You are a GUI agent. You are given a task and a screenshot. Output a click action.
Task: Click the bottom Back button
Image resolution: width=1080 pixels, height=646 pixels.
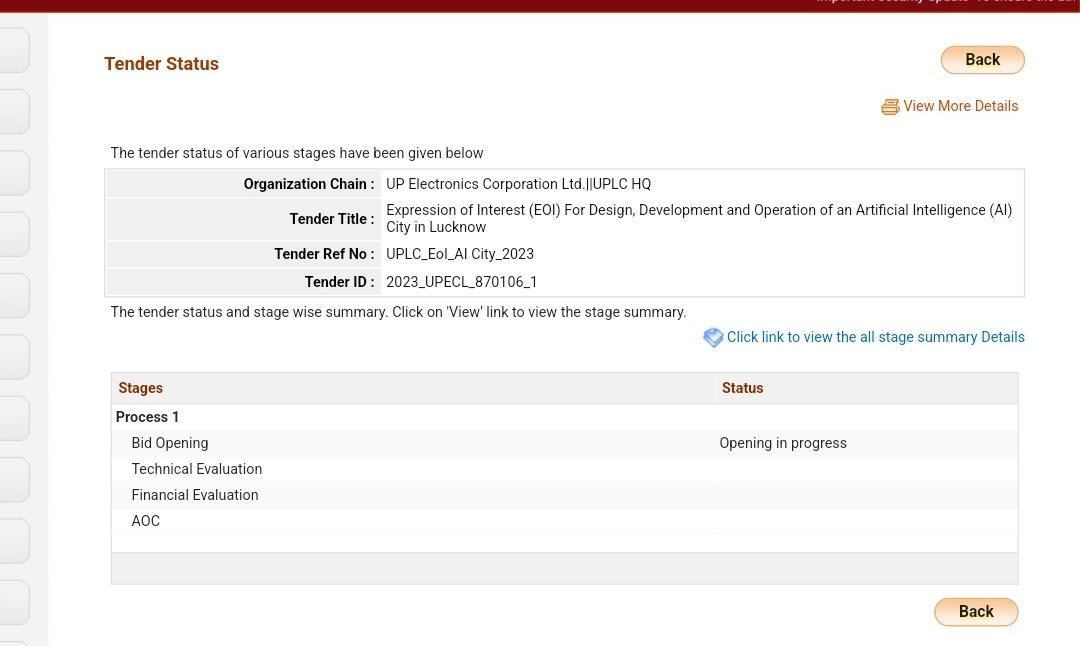976,612
